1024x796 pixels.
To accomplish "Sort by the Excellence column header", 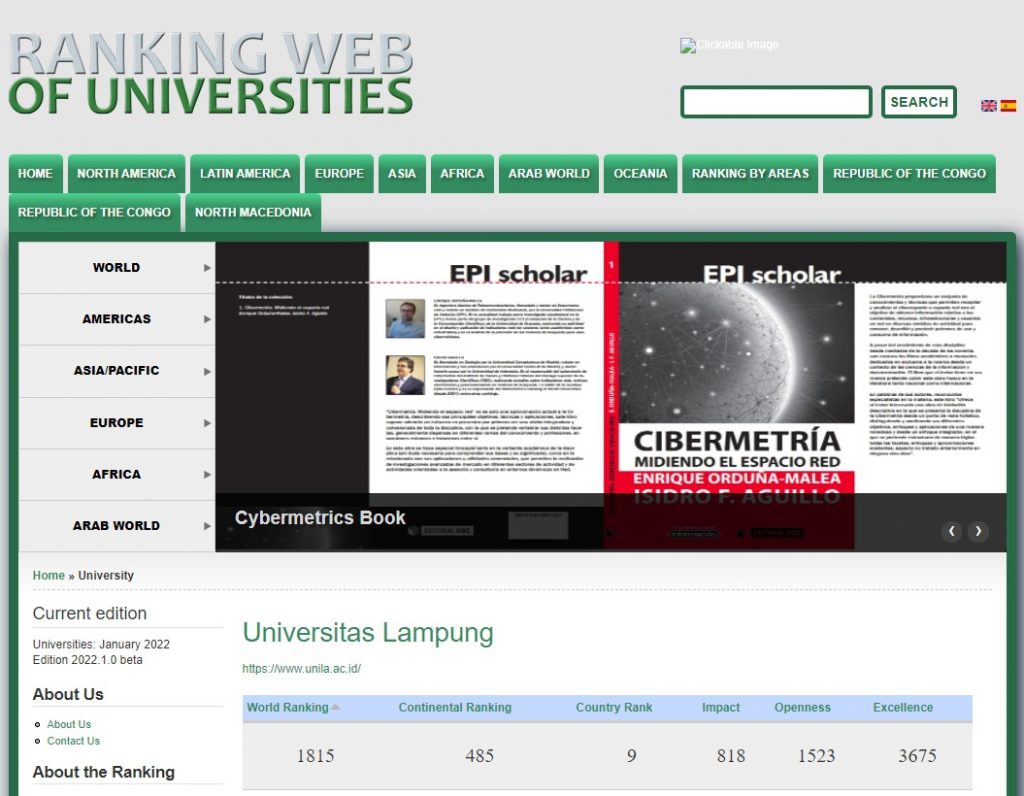I will [x=903, y=708].
